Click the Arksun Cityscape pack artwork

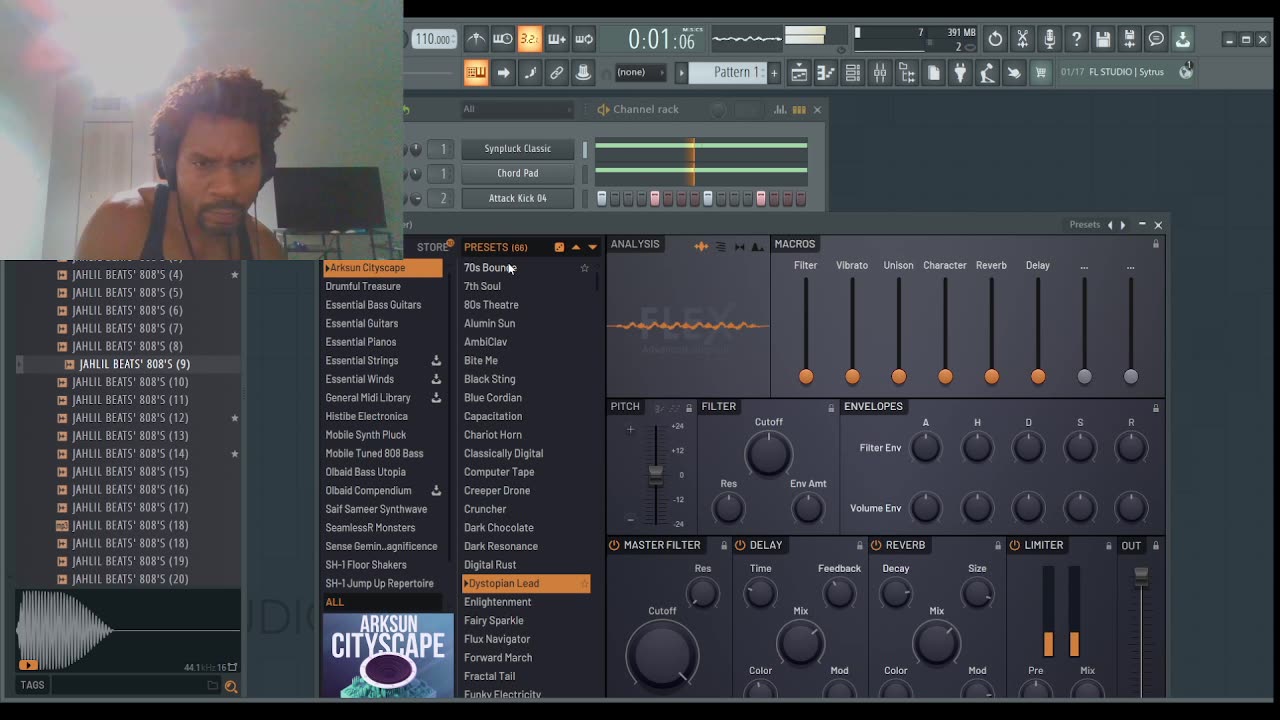(x=388, y=657)
